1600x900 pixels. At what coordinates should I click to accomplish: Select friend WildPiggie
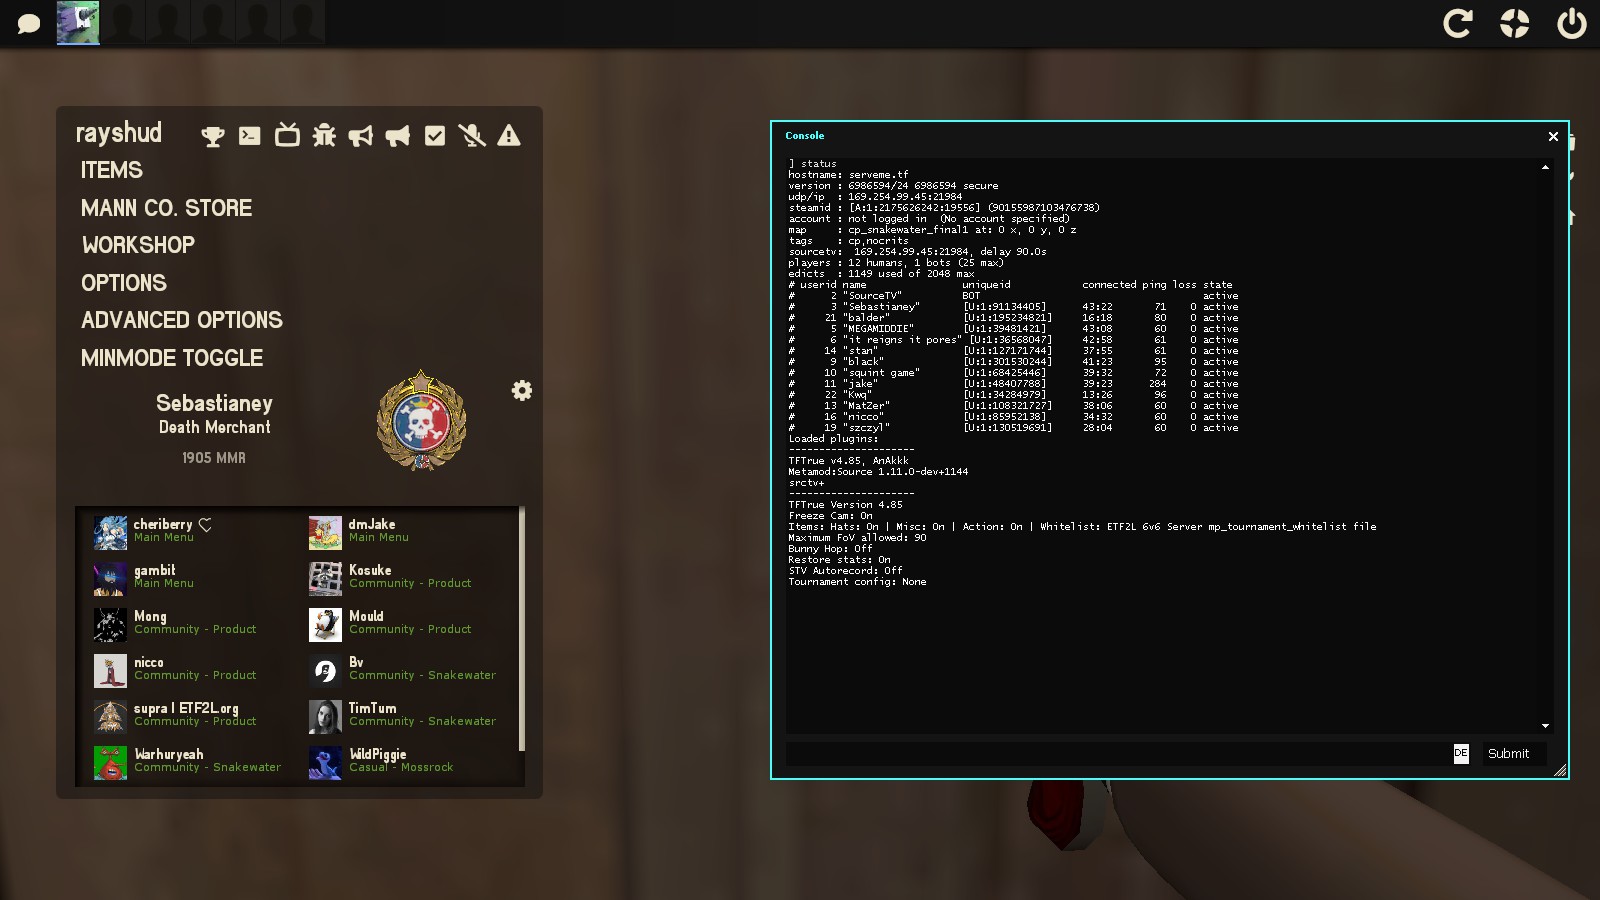(x=410, y=762)
